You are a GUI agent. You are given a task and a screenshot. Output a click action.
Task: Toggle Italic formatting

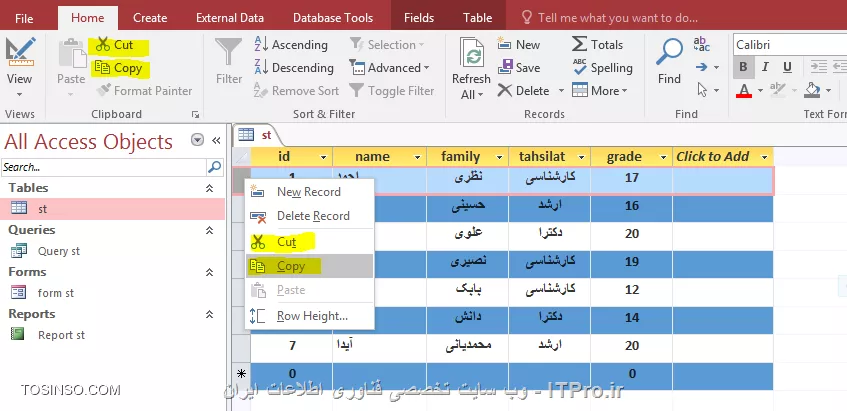pos(765,67)
